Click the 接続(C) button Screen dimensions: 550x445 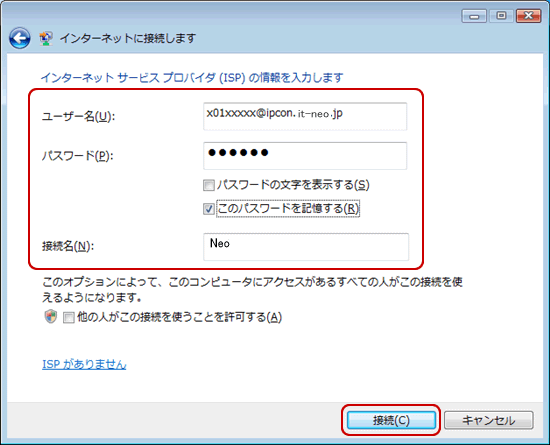pyautogui.click(x=391, y=420)
